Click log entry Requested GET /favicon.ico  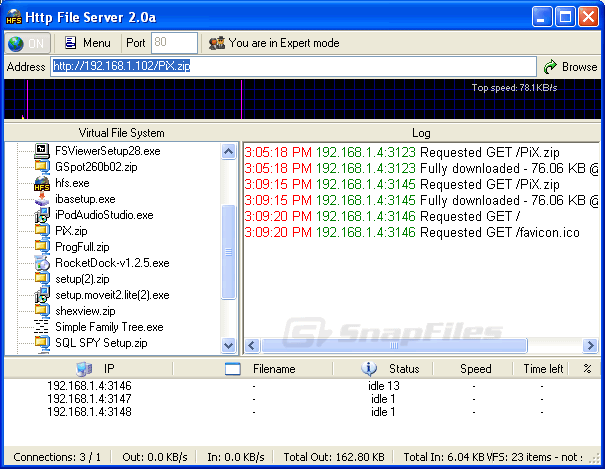(x=412, y=233)
